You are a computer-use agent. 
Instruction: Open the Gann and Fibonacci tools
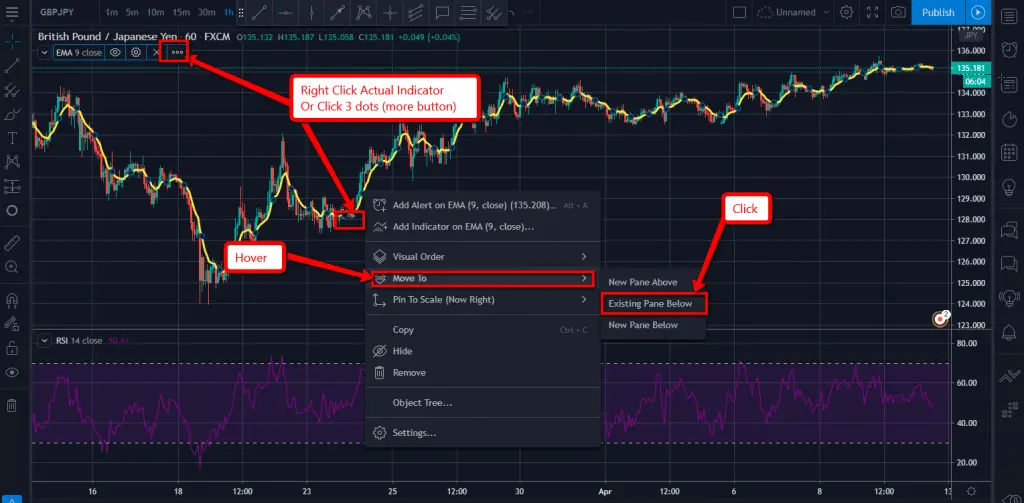[12, 90]
